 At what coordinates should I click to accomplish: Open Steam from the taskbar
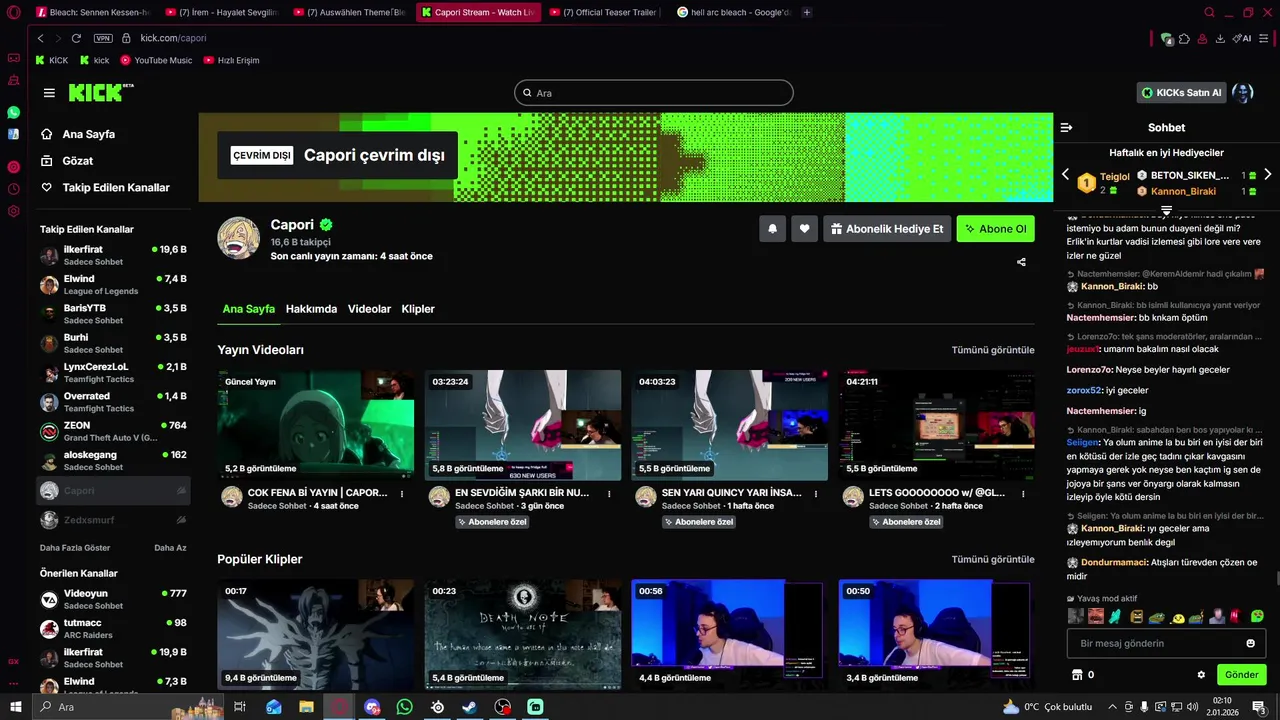click(469, 707)
